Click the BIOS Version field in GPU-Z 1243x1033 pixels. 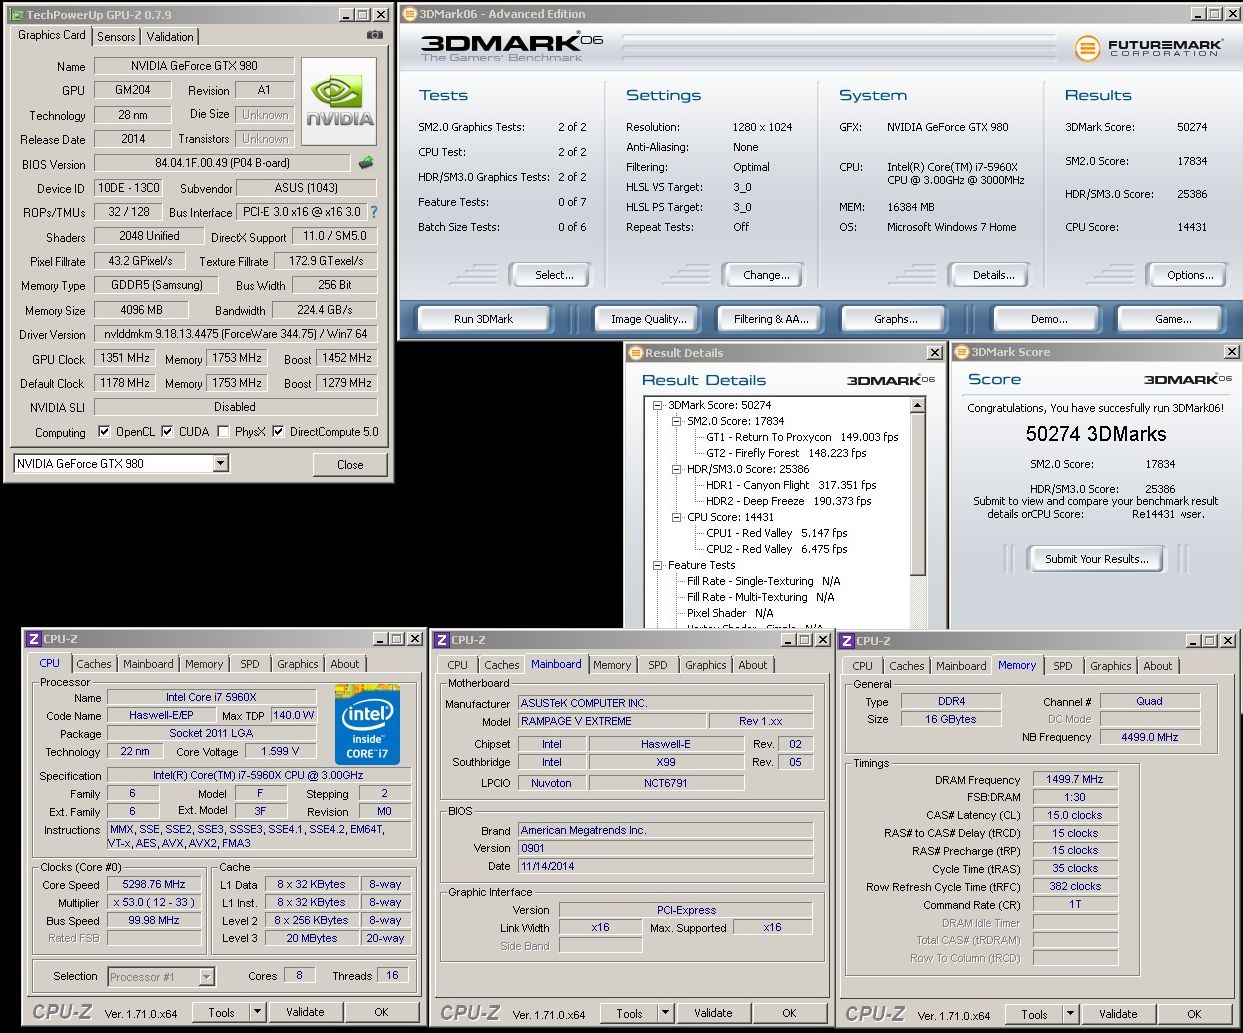click(222, 163)
